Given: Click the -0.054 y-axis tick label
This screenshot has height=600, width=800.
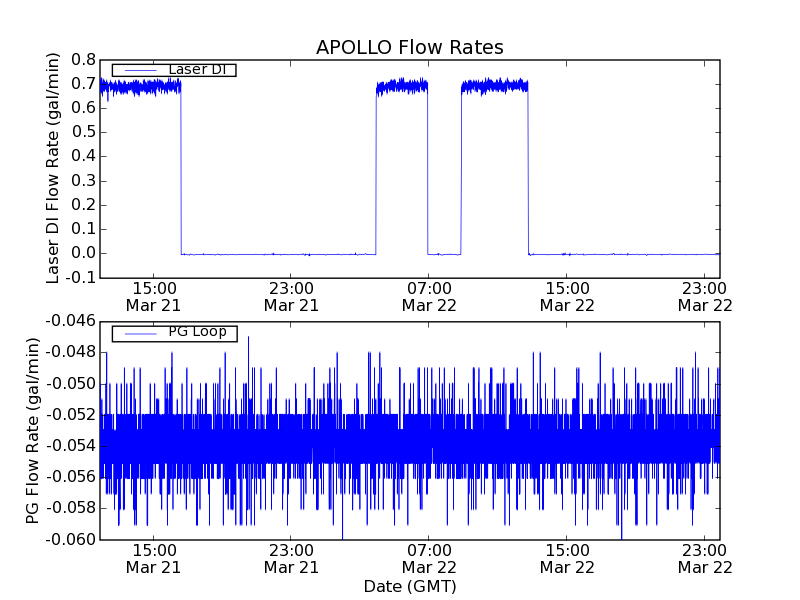Looking at the screenshot, I should (70, 446).
